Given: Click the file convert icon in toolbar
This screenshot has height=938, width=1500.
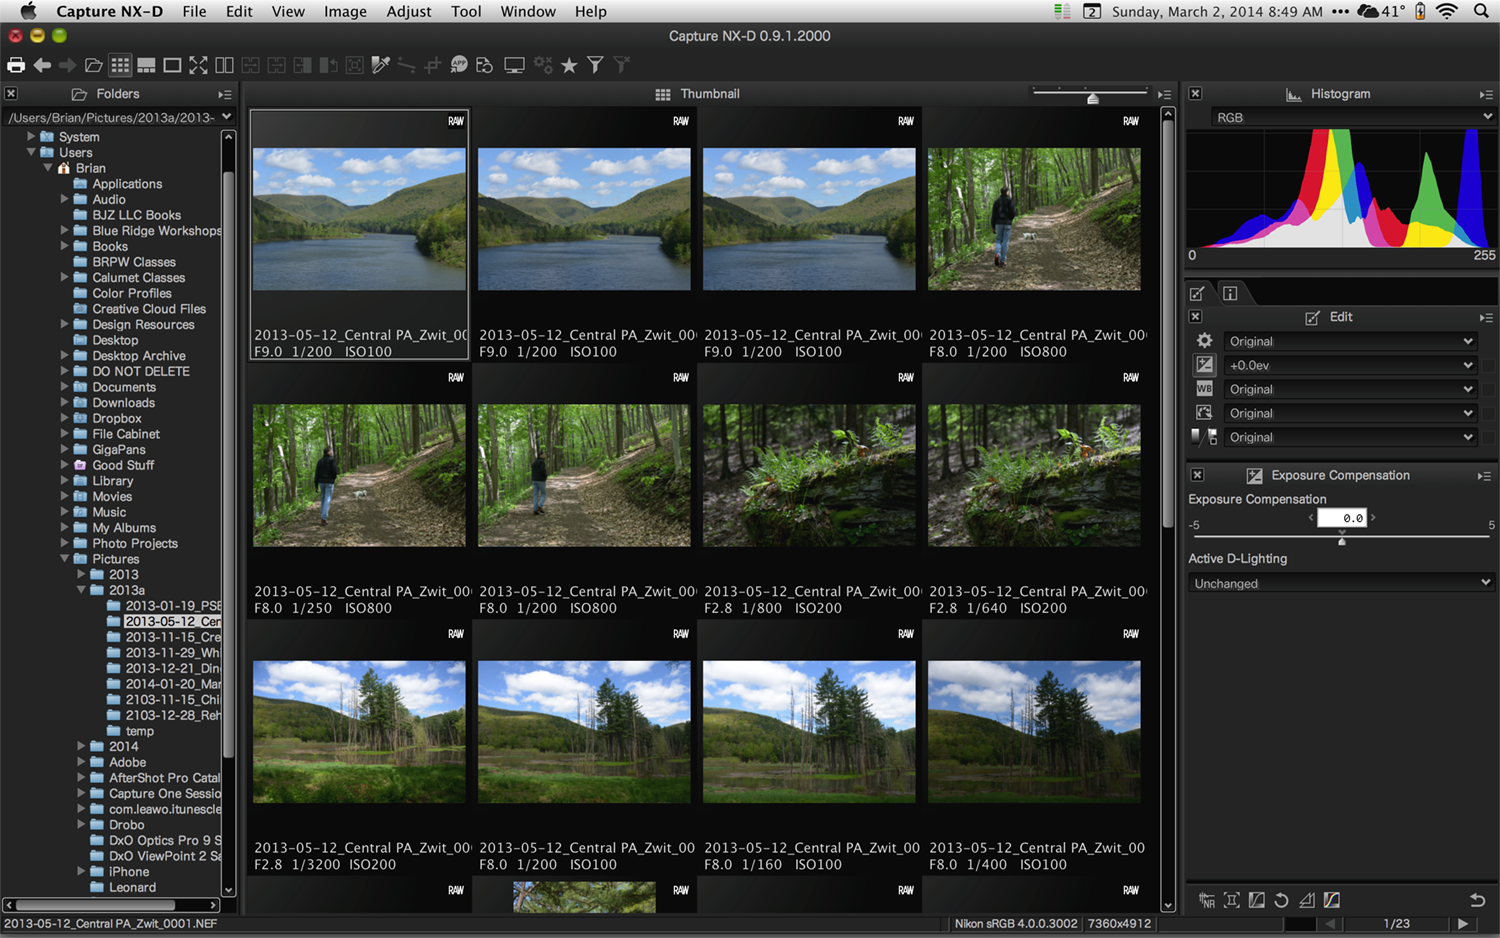Looking at the screenshot, I should coord(485,65).
